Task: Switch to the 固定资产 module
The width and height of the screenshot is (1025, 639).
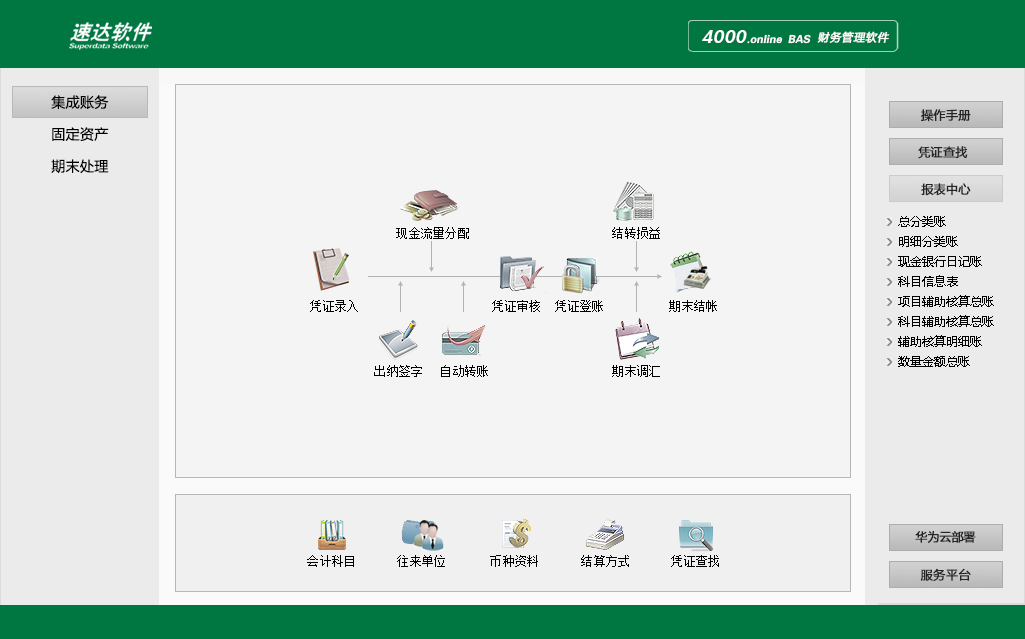Action: [x=79, y=133]
